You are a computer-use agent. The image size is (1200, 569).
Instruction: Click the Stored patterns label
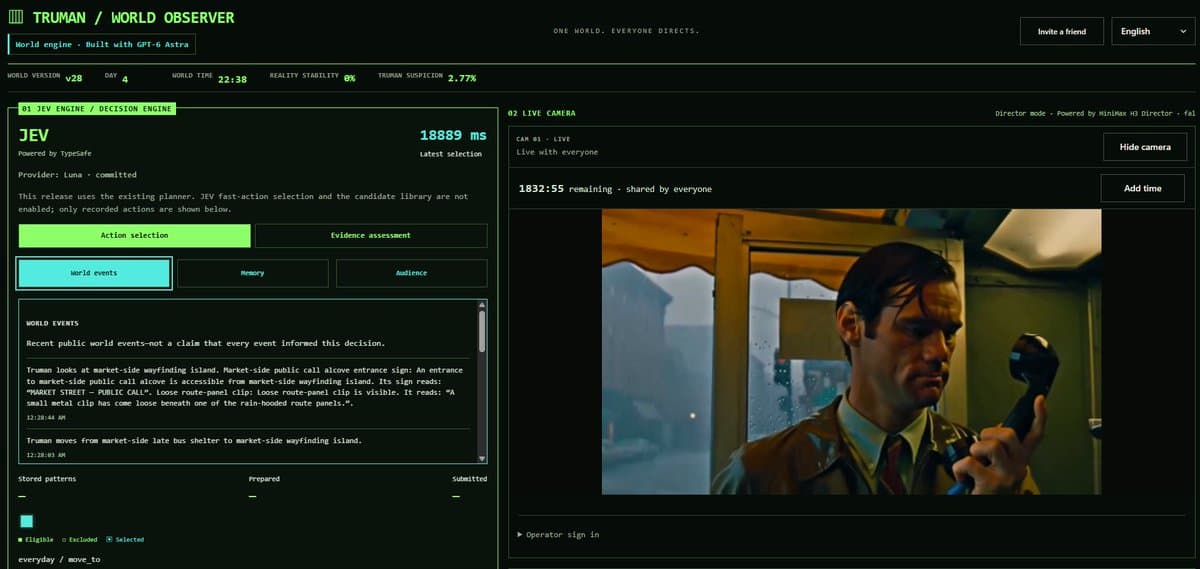(x=47, y=478)
